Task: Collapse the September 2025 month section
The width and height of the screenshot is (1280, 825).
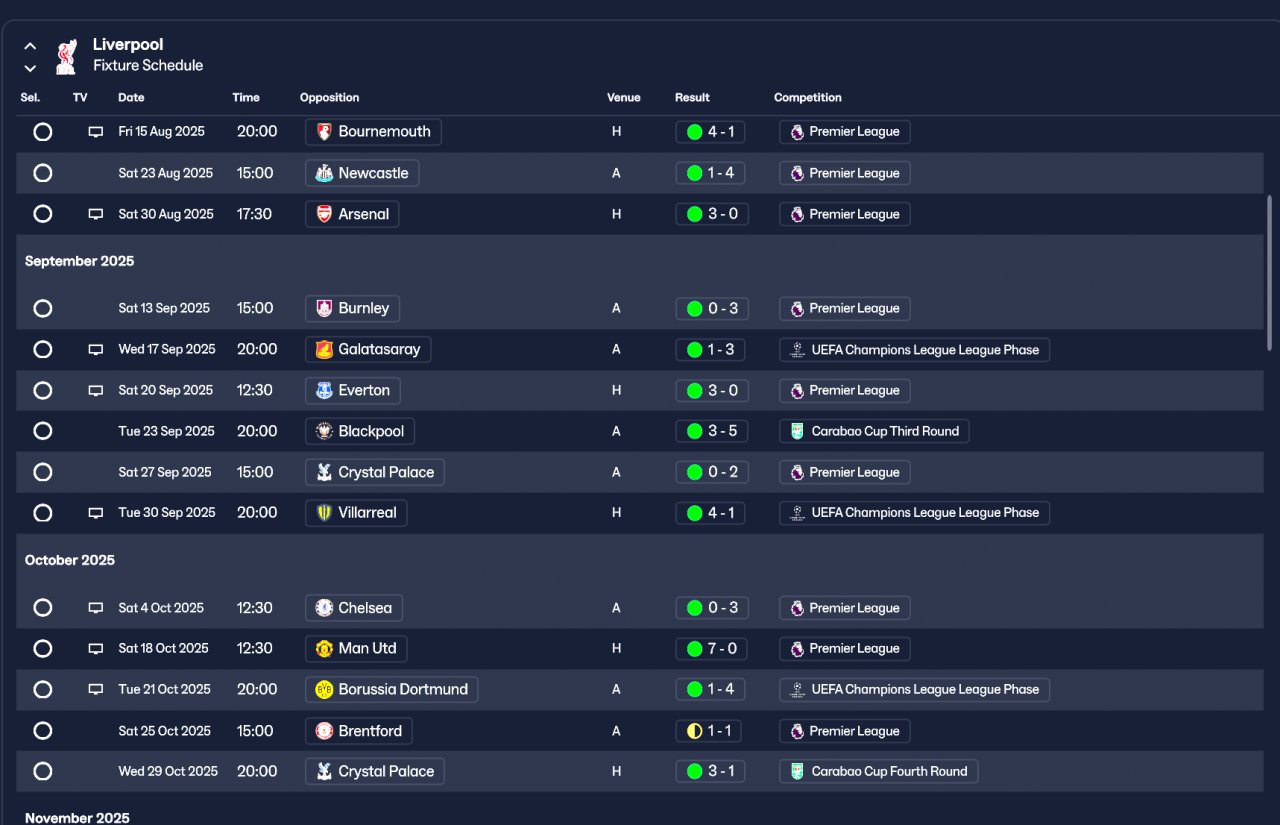Action: tap(79, 261)
